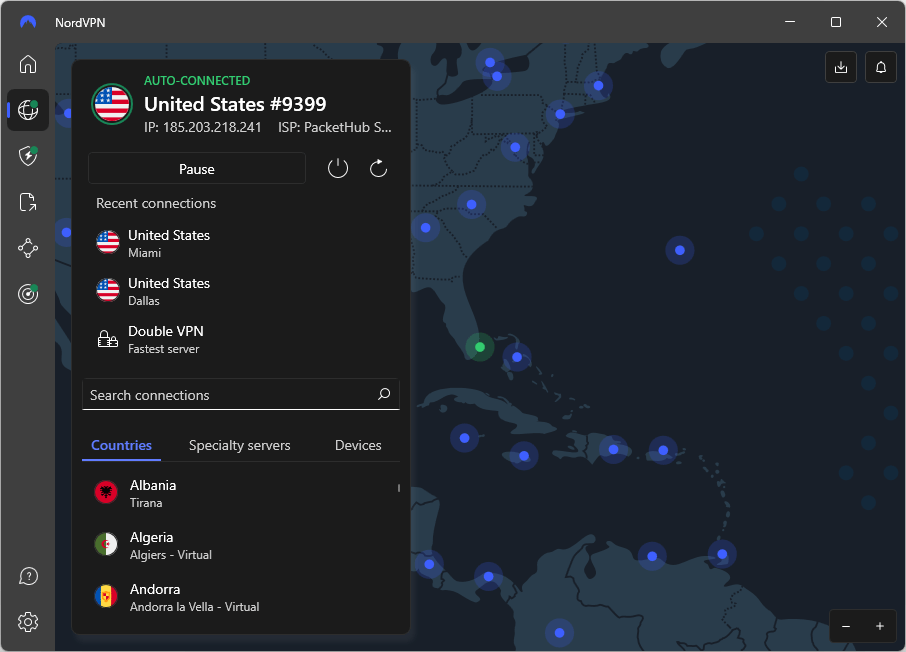Click the search magnifier icon
Screen dimensions: 906x652
[x=384, y=394]
